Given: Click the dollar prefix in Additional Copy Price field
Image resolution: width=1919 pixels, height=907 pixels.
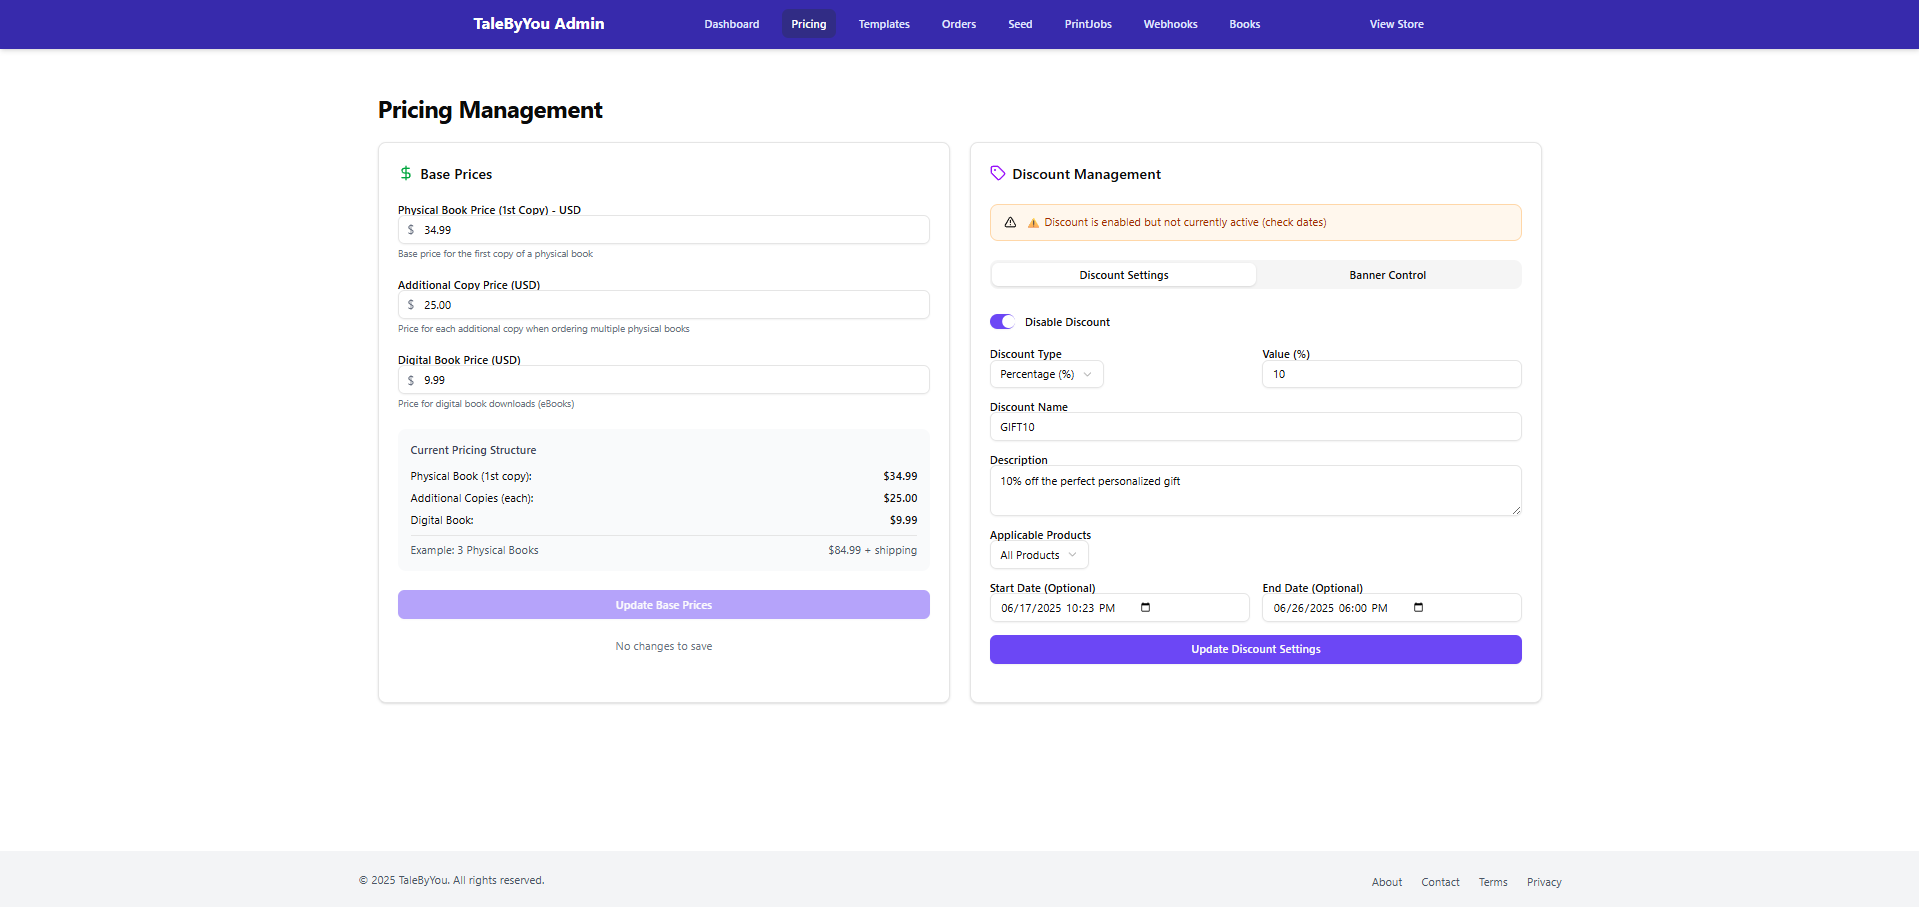Looking at the screenshot, I should point(410,304).
